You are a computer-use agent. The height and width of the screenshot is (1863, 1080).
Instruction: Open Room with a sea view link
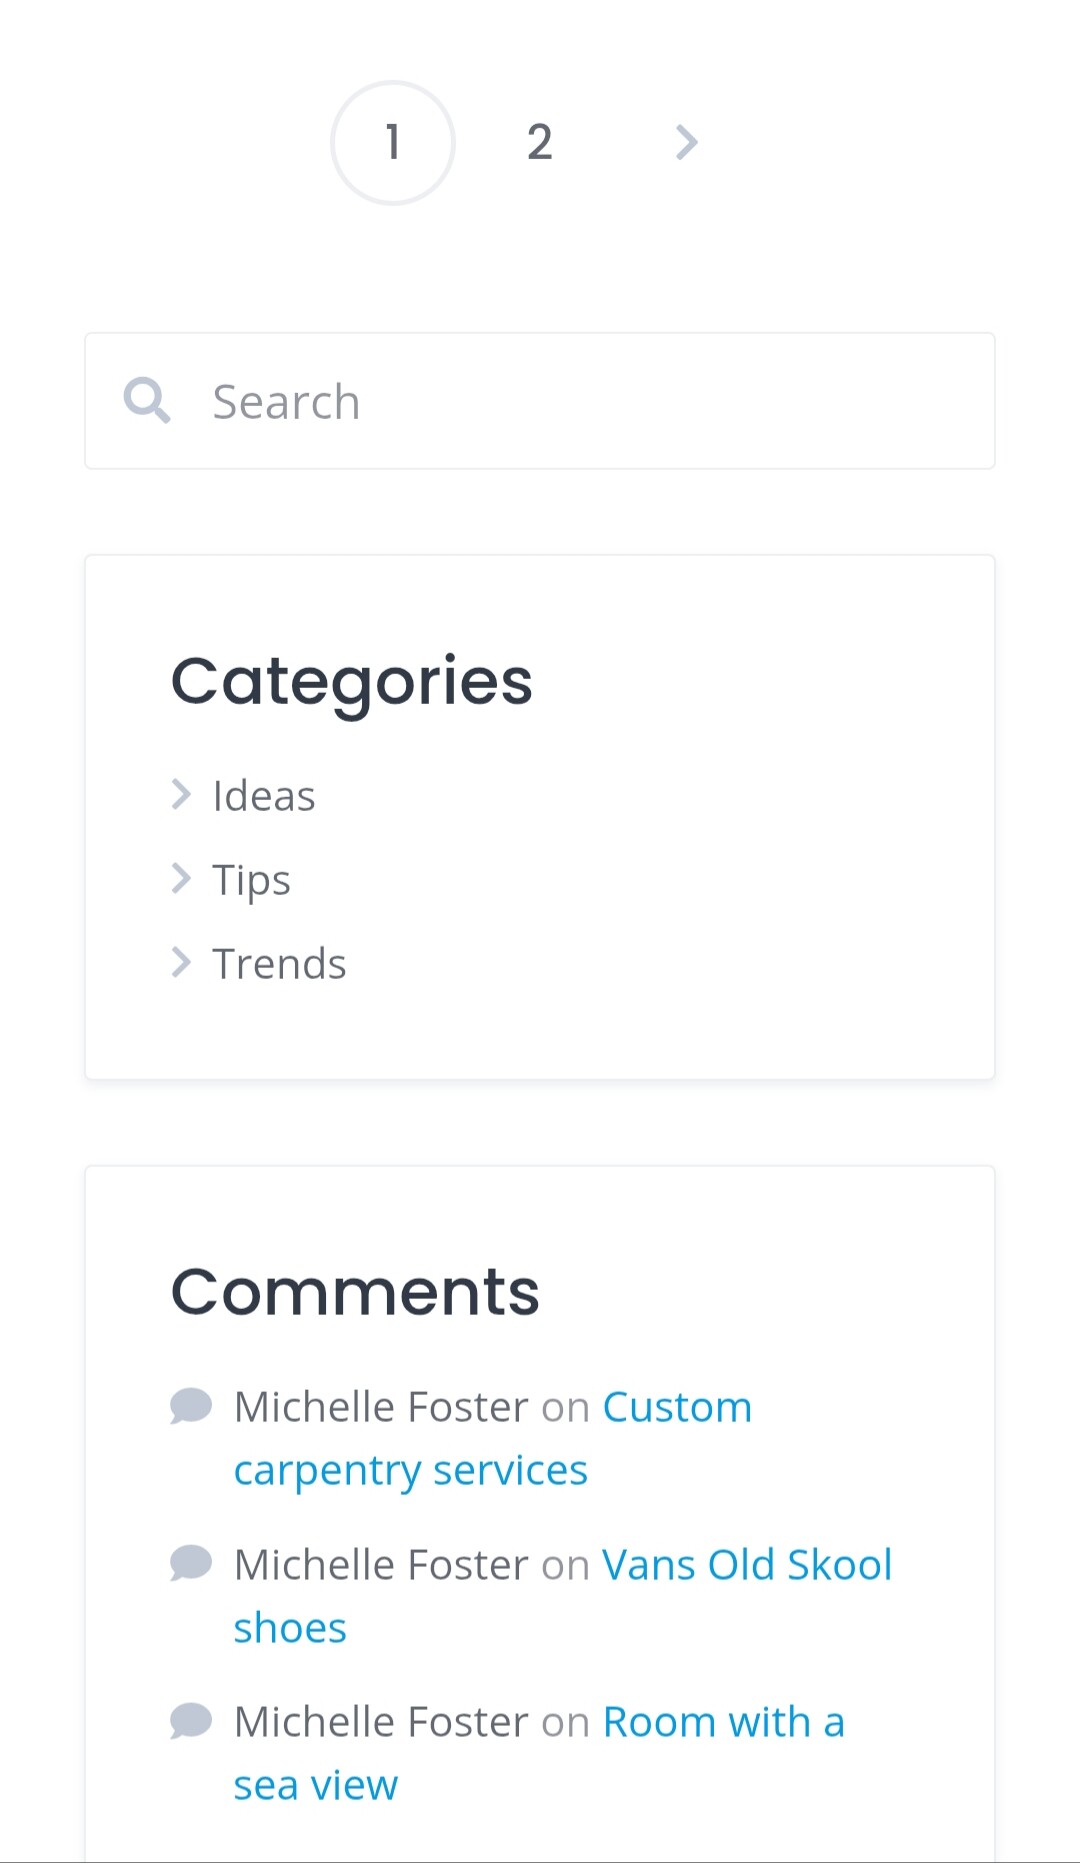[x=540, y=1753]
